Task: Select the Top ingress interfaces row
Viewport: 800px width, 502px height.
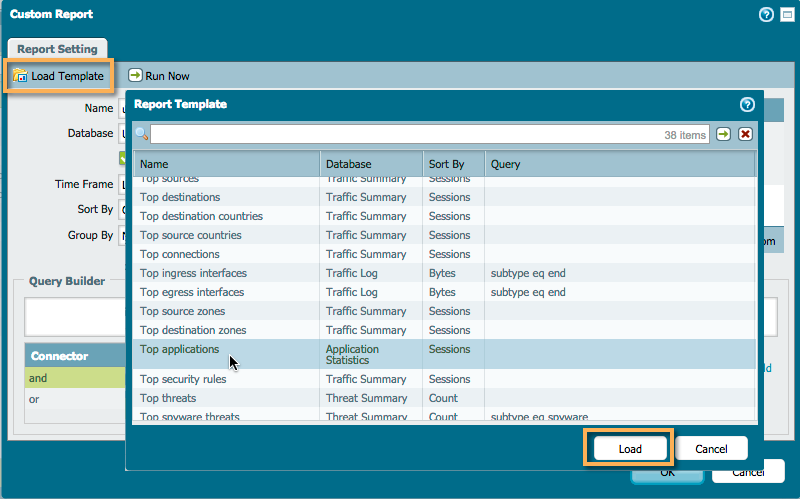Action: [x=193, y=273]
